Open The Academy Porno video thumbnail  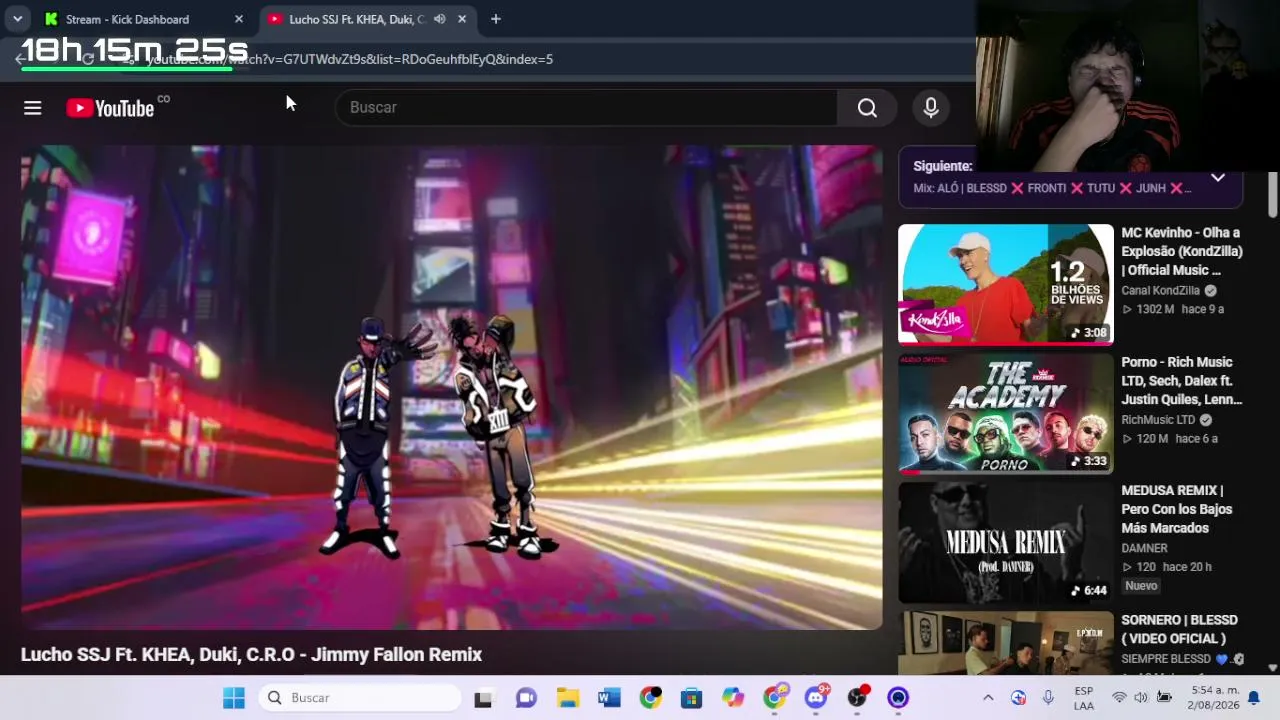pos(1005,413)
